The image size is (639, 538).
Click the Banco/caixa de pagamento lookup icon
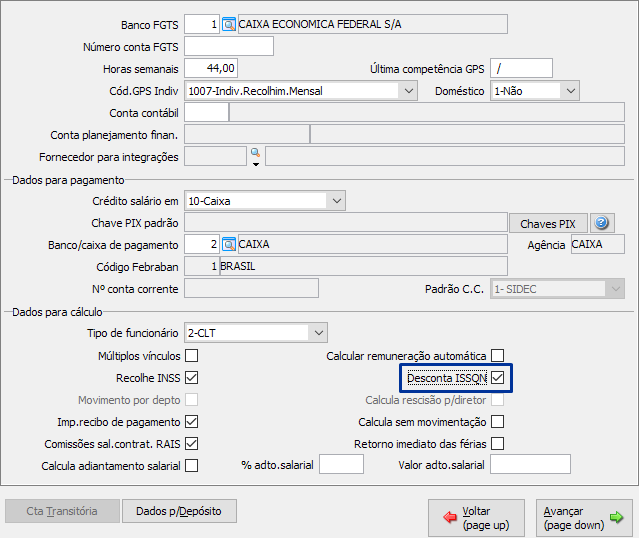(229, 244)
